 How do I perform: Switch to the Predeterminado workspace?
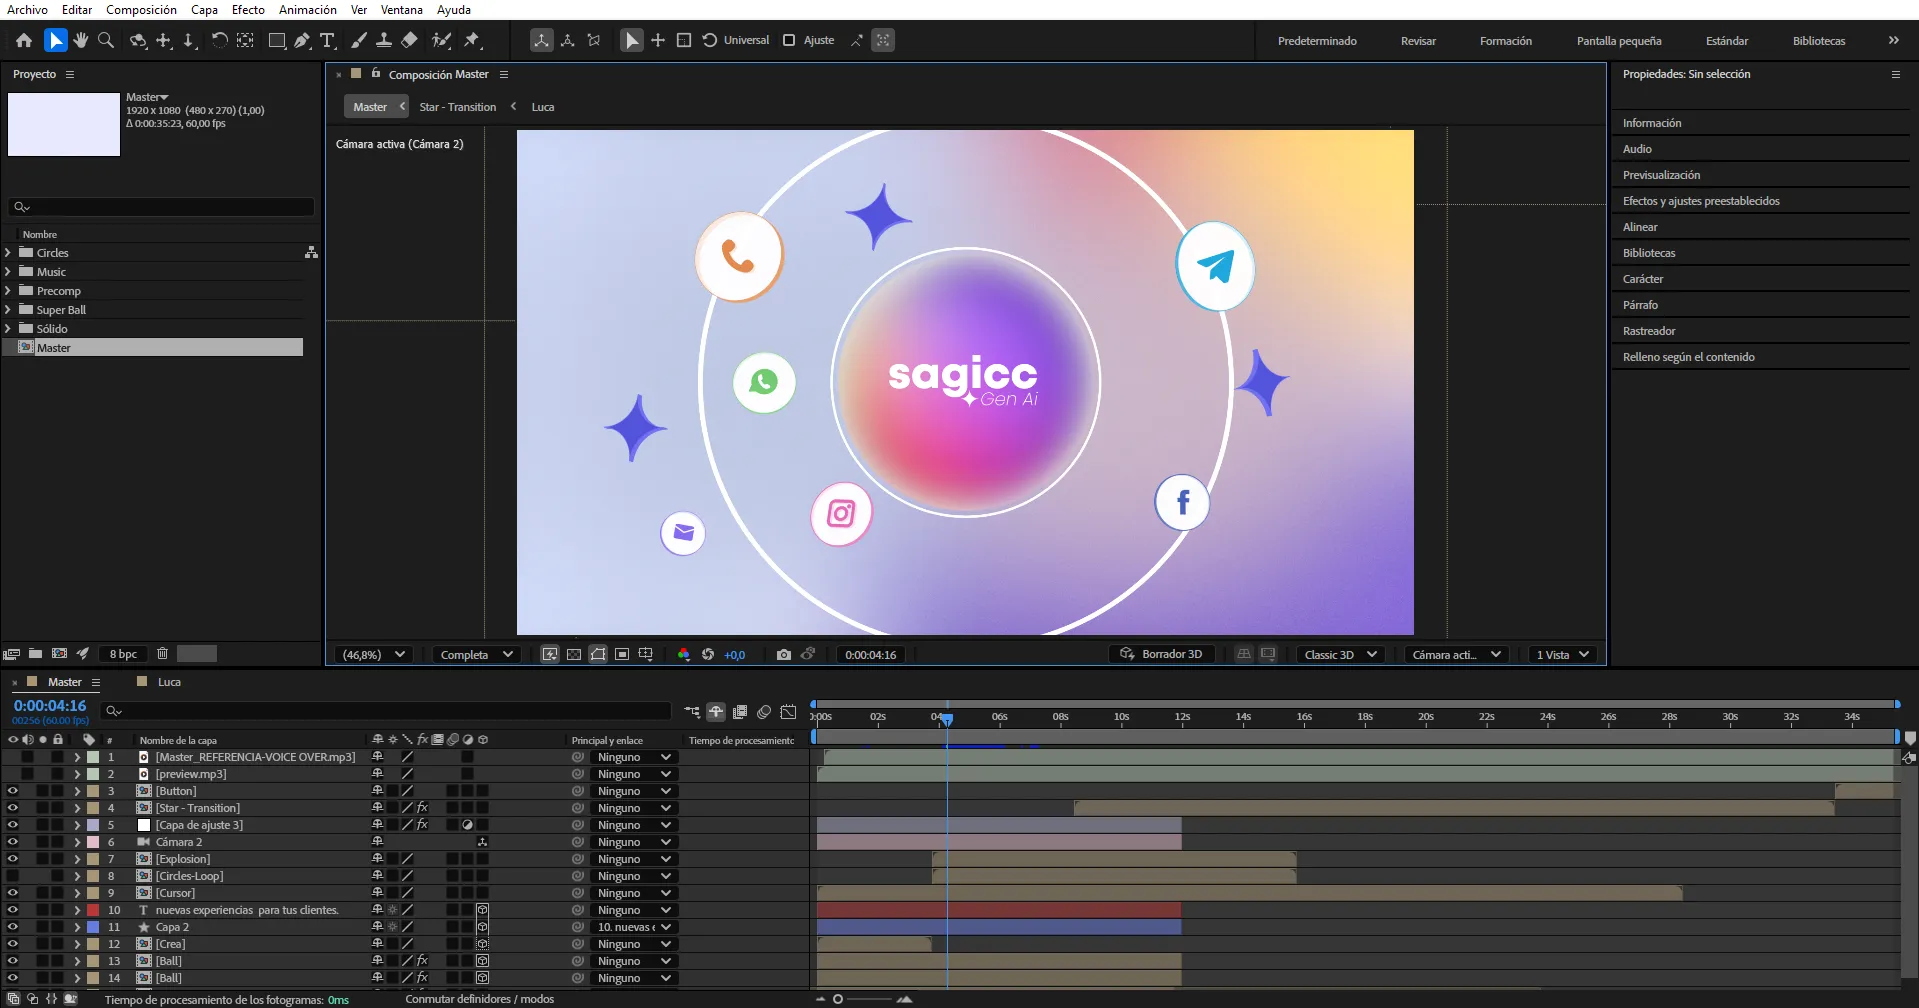point(1317,41)
